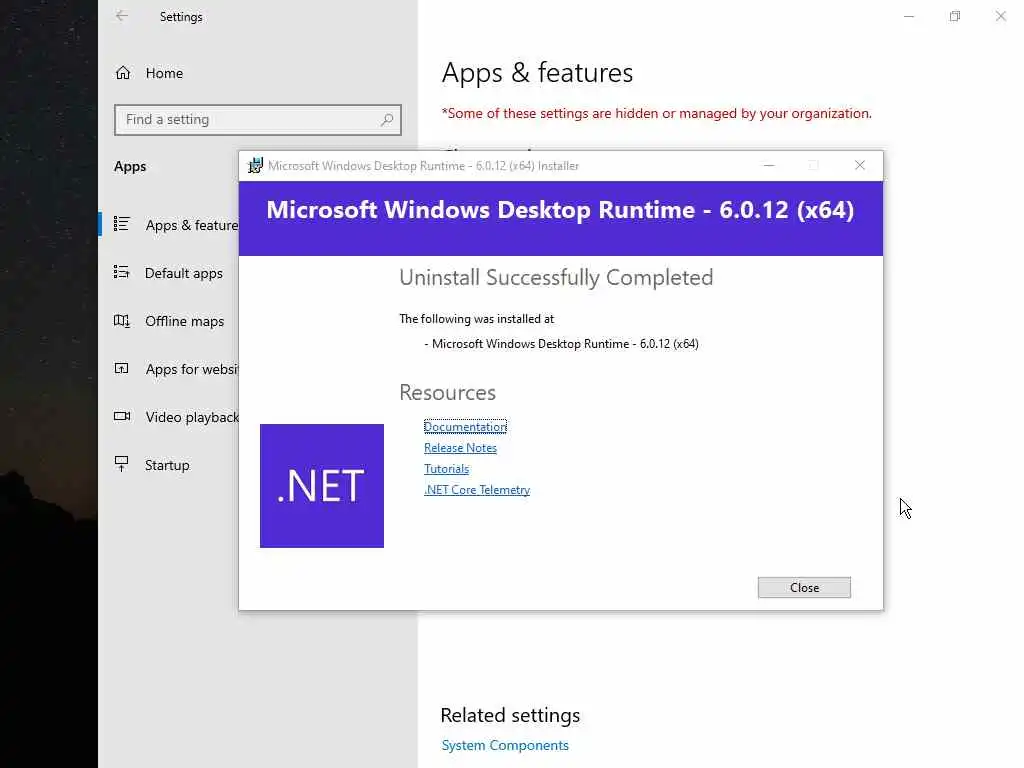The width and height of the screenshot is (1024, 768).
Task: Click the Settings back arrow
Action: pyautogui.click(x=122, y=16)
